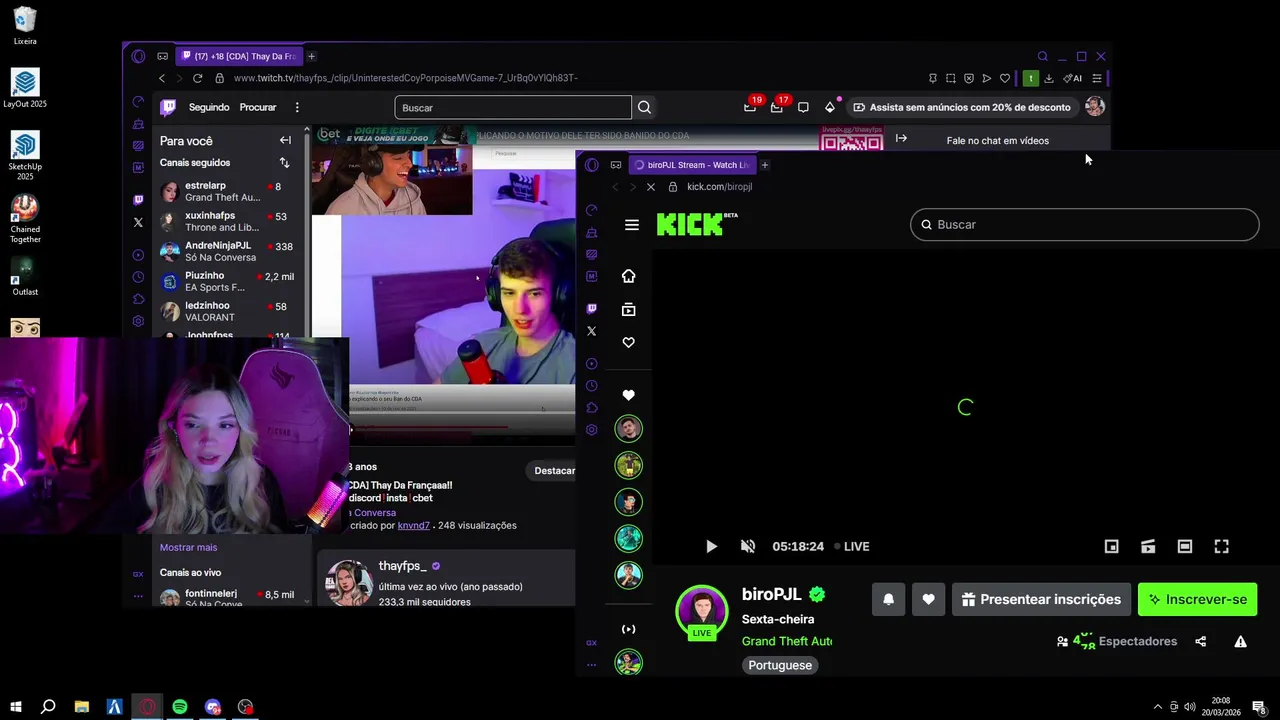Collapse the Para você sidebar
The width and height of the screenshot is (1280, 720).
tap(285, 141)
